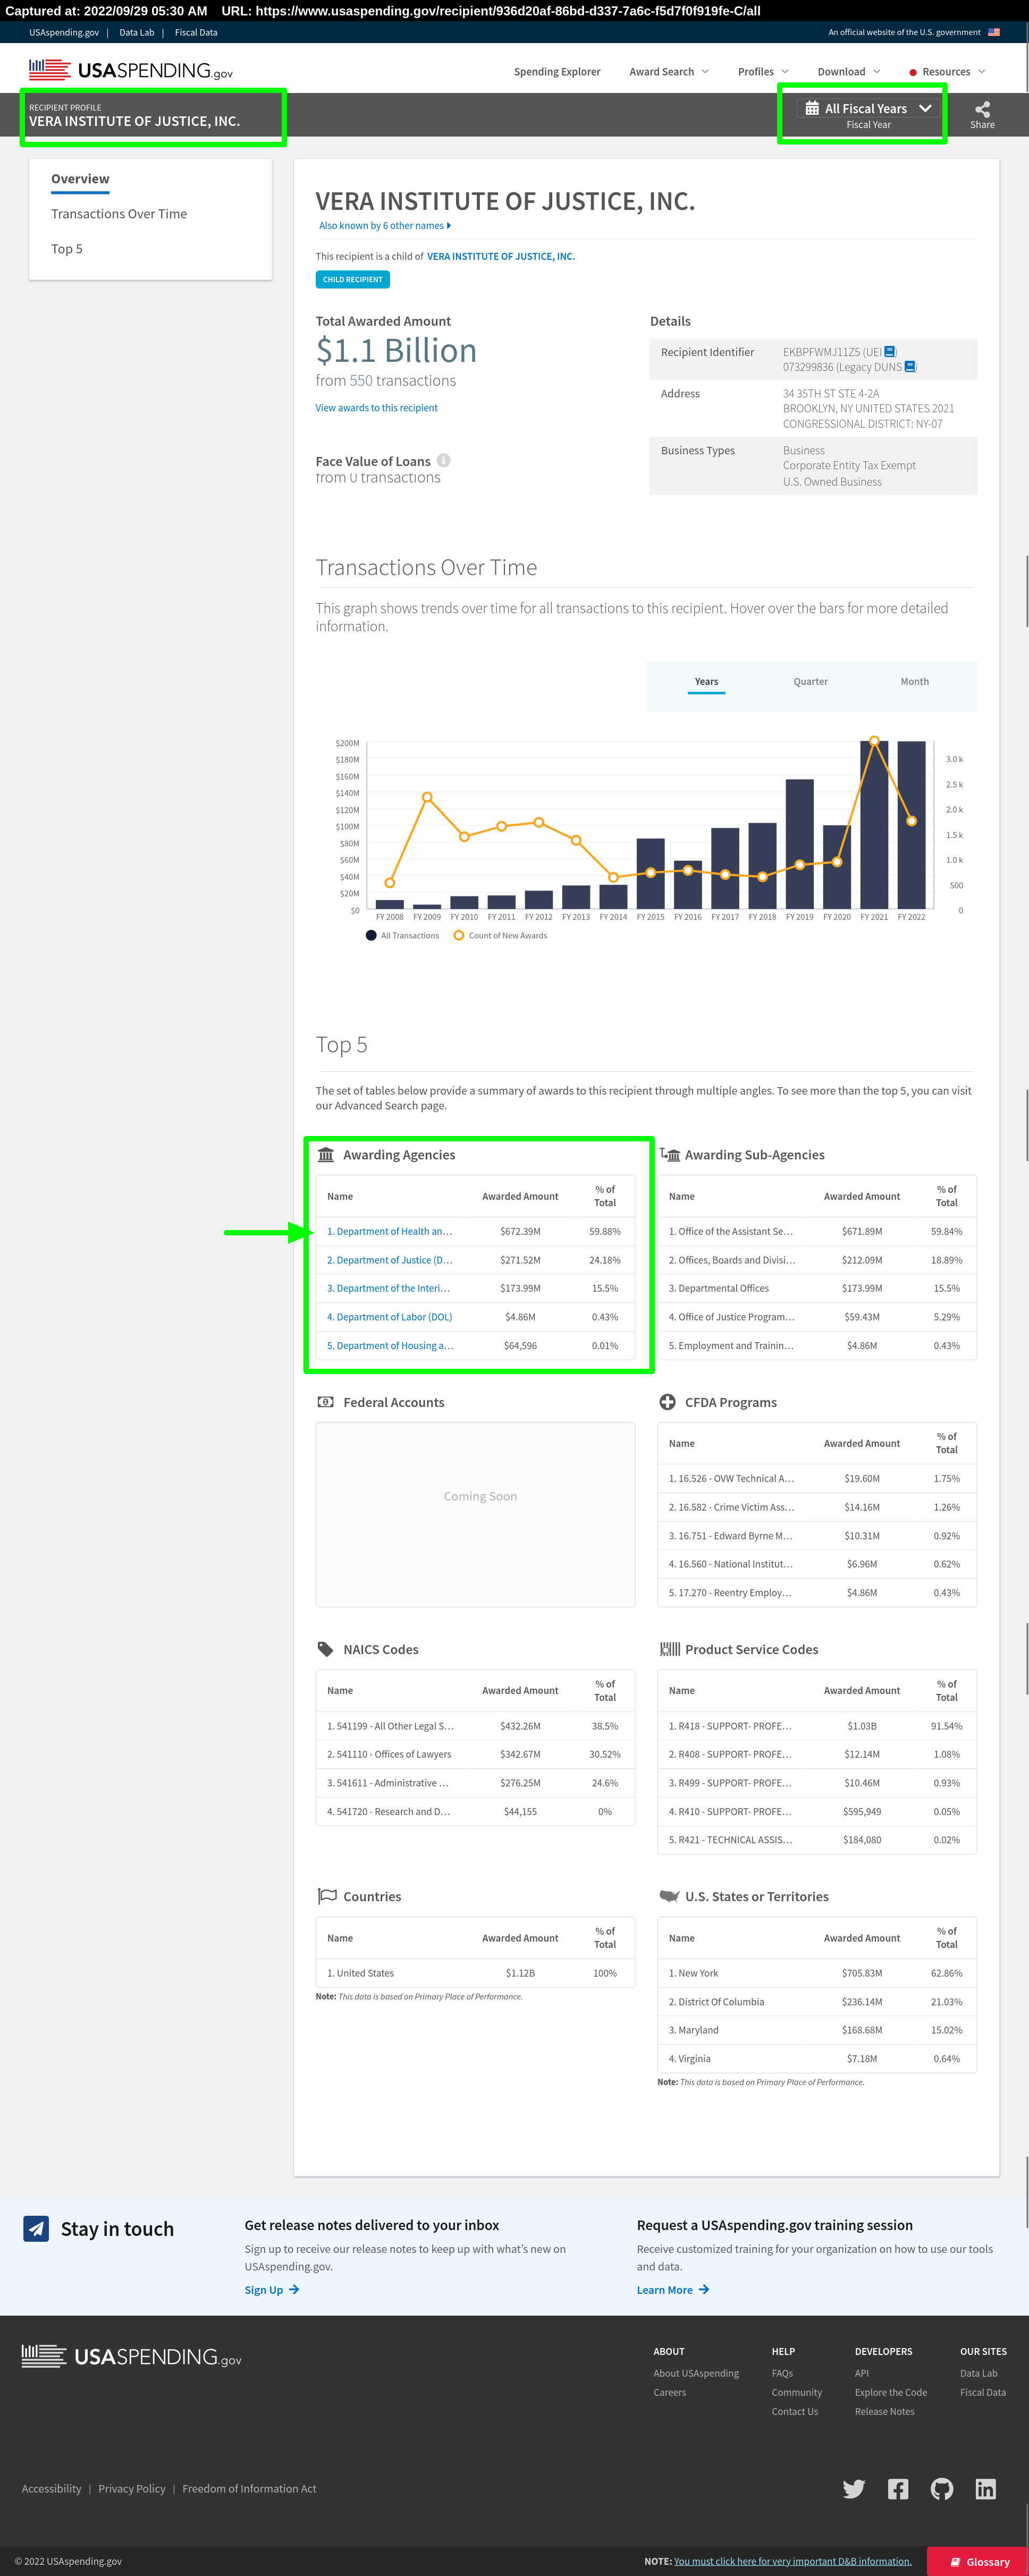Open parent VERA INSTITUTE OF JUSTICE link
The height and width of the screenshot is (2576, 1029).
pyautogui.click(x=500, y=257)
